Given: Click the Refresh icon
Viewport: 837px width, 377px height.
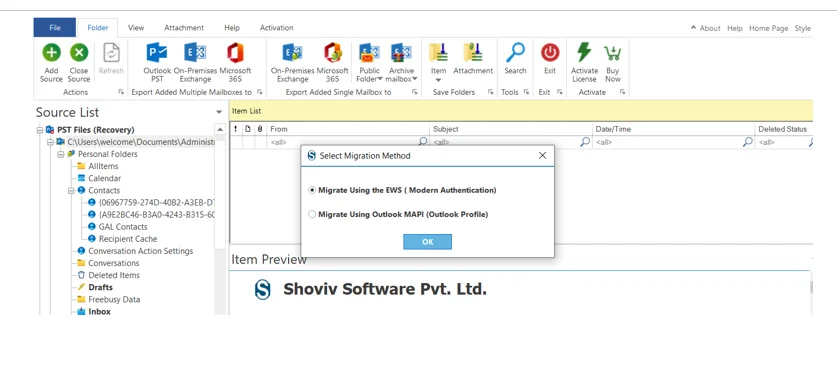Looking at the screenshot, I should [111, 53].
